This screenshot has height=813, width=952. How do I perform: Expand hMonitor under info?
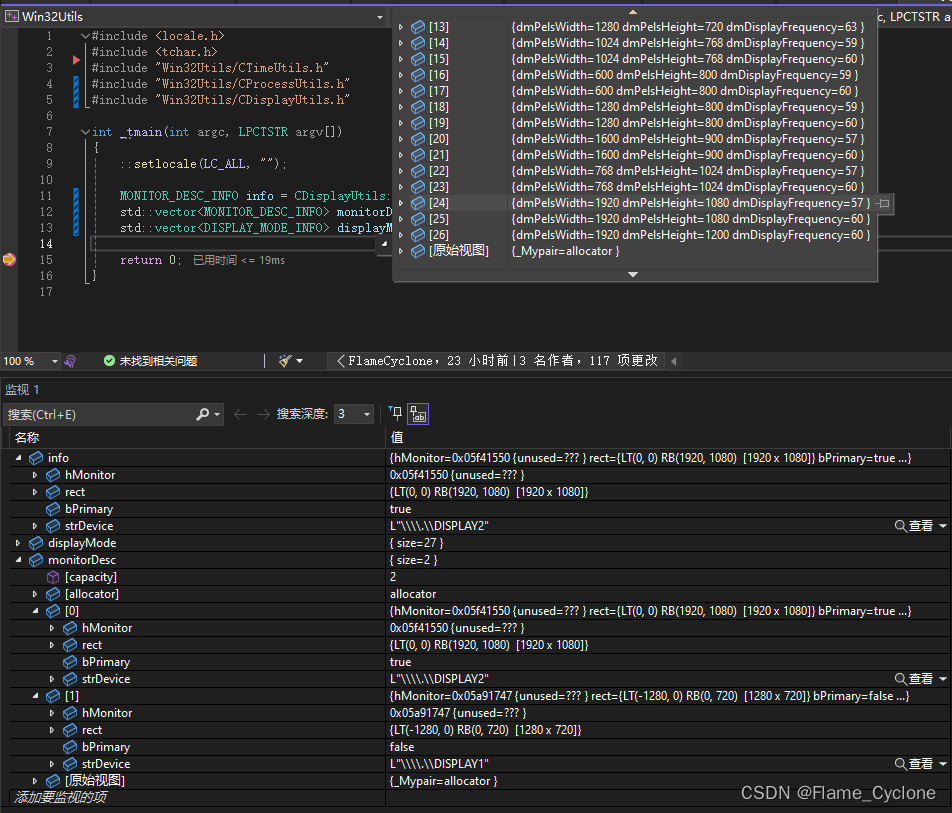pos(35,475)
